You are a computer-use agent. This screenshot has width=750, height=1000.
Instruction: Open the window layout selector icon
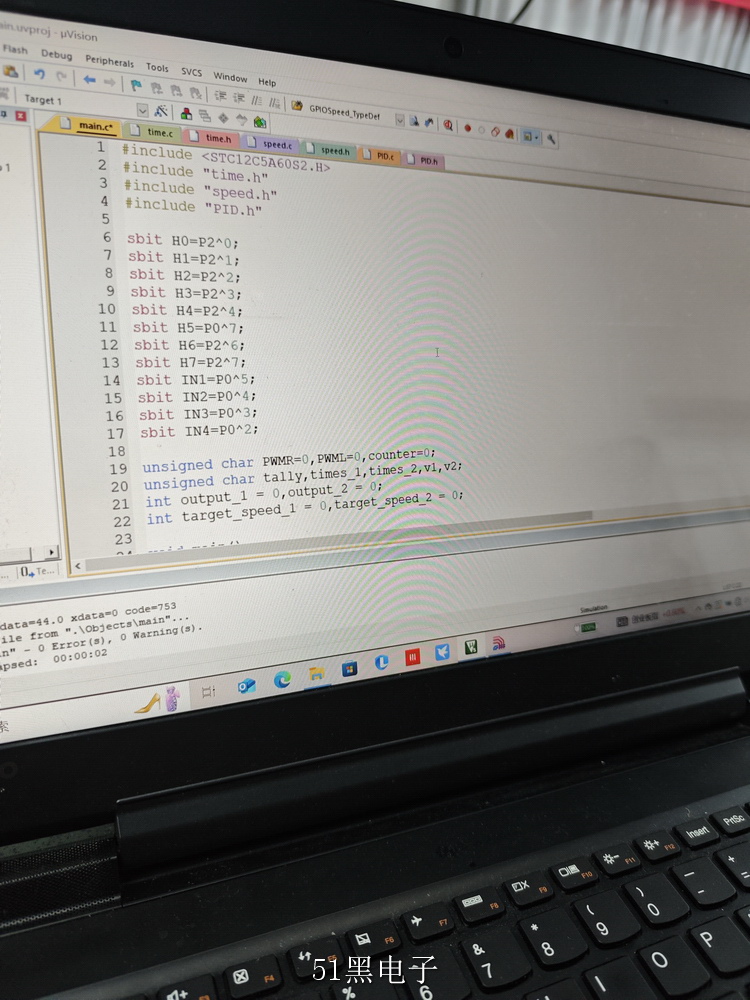[x=530, y=136]
